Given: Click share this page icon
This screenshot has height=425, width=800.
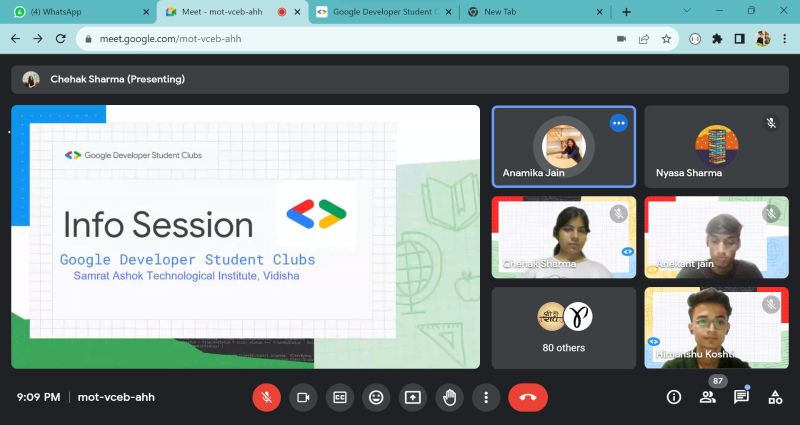Looking at the screenshot, I should coord(644,39).
